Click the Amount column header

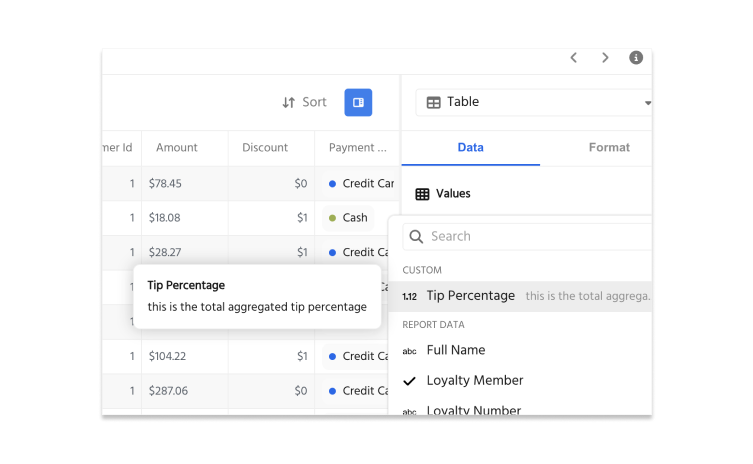point(177,147)
